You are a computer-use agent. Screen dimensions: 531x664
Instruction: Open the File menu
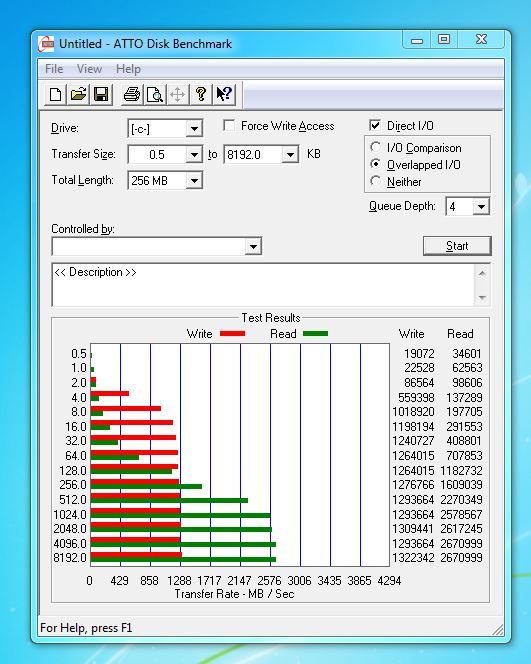(x=54, y=69)
